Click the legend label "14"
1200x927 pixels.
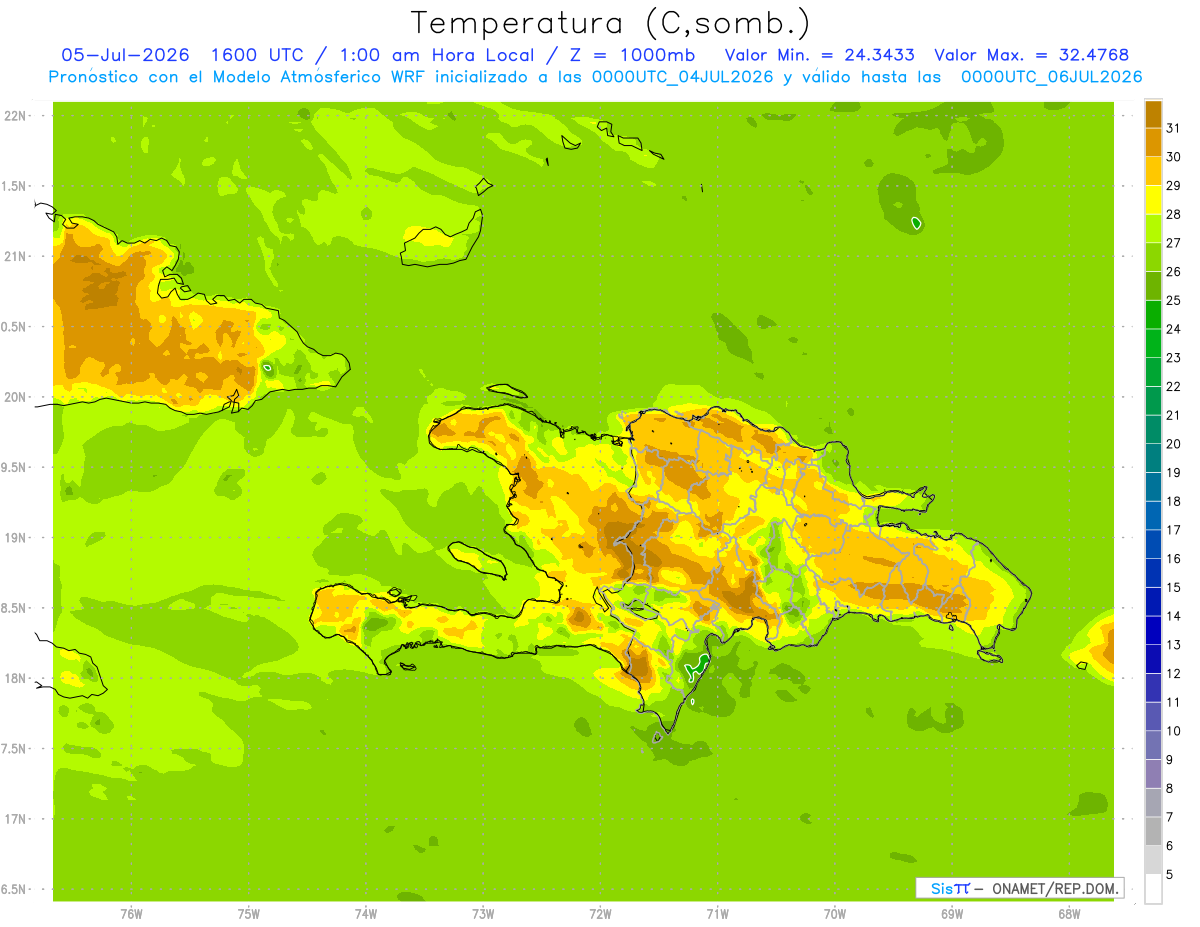[x=1173, y=616]
